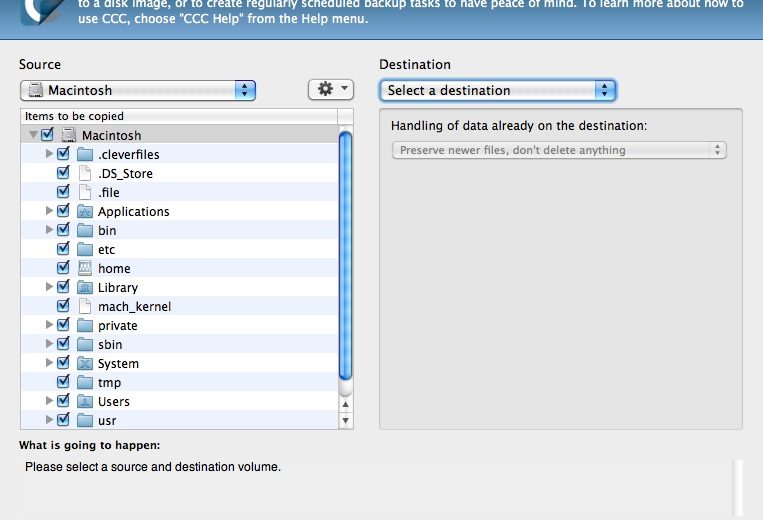Uncheck the Library checkbox
This screenshot has height=520, width=763.
[63, 286]
